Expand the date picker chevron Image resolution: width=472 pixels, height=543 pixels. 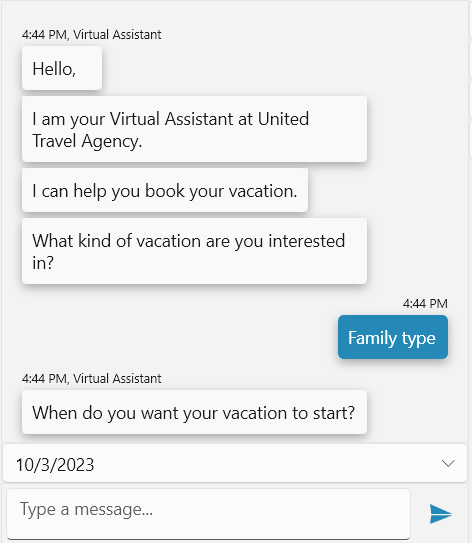pos(448,463)
